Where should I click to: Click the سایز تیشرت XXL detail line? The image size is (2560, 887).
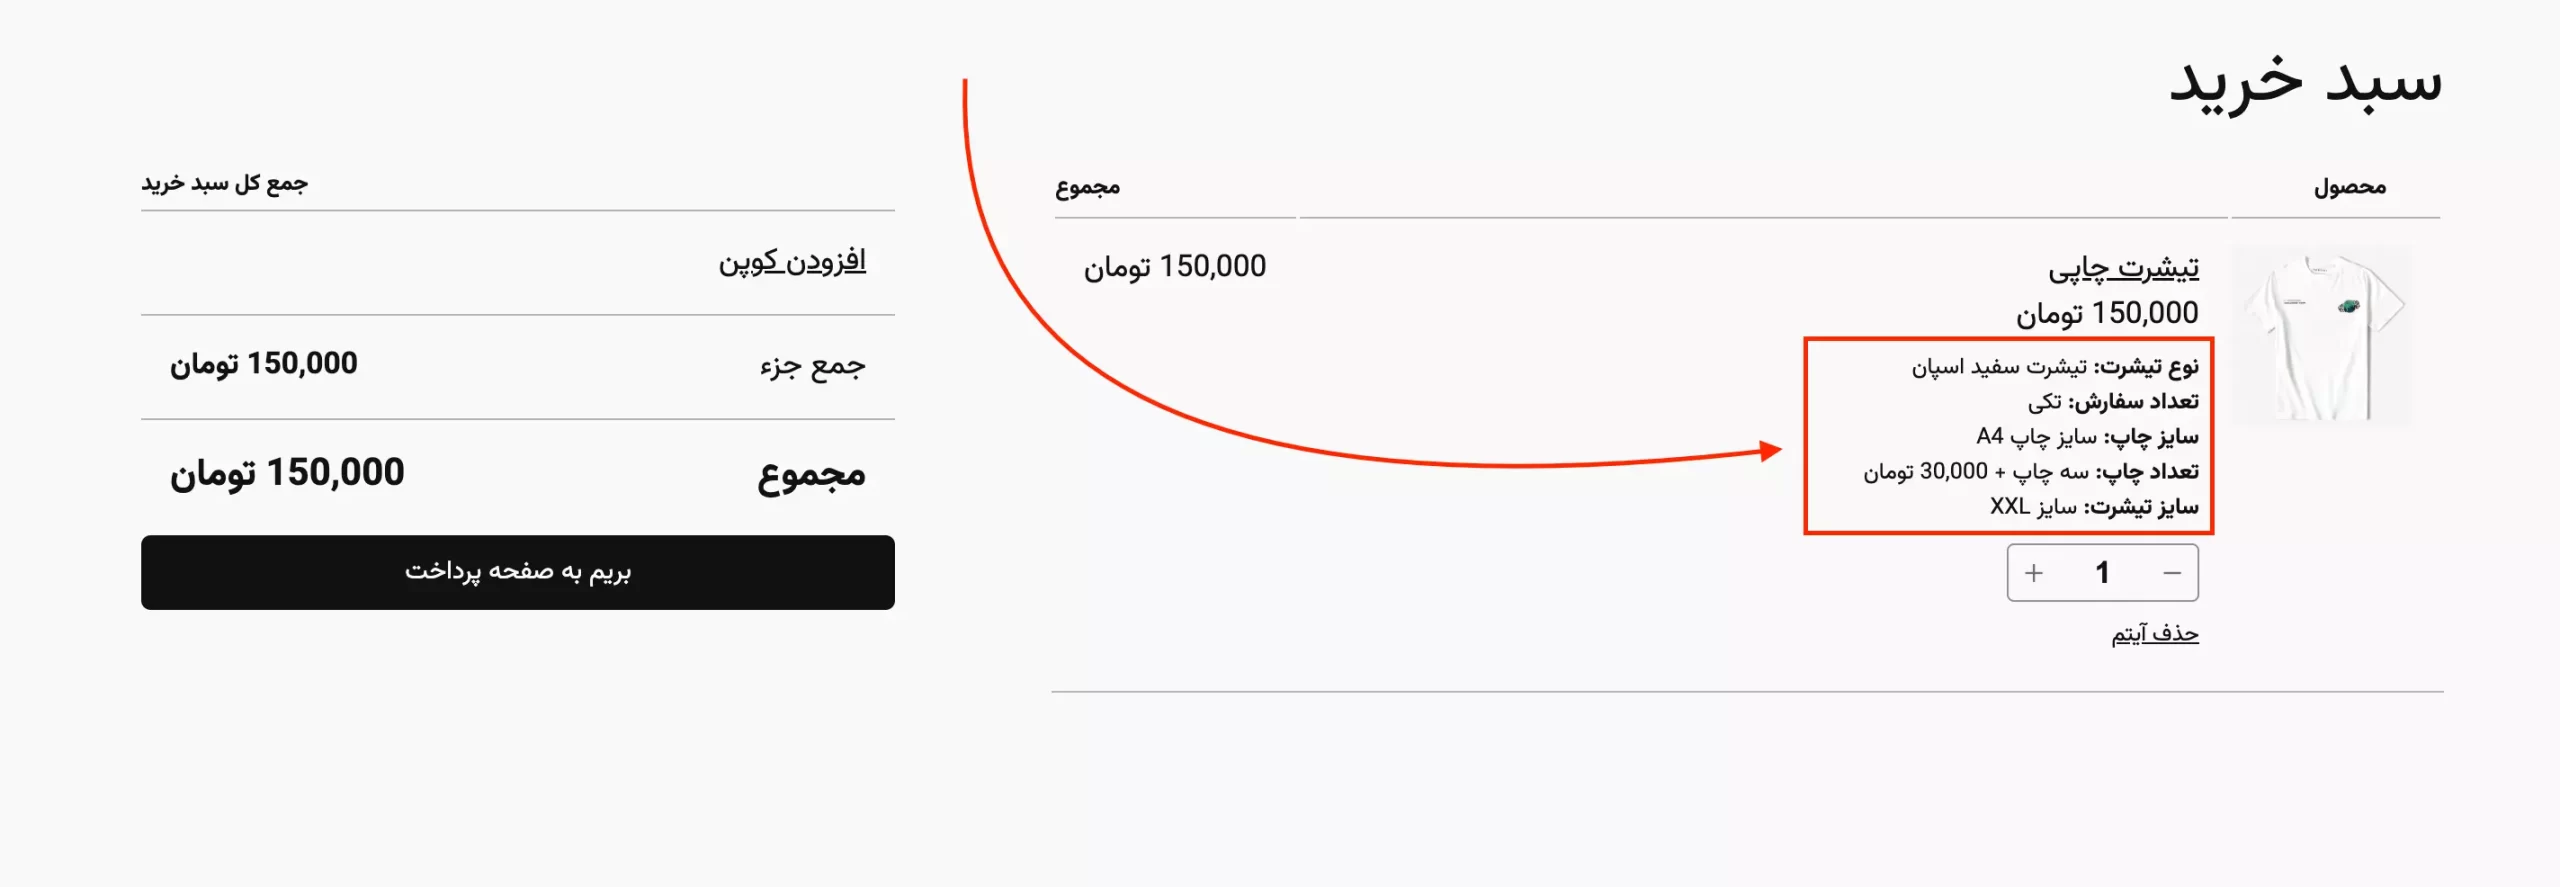[2094, 507]
